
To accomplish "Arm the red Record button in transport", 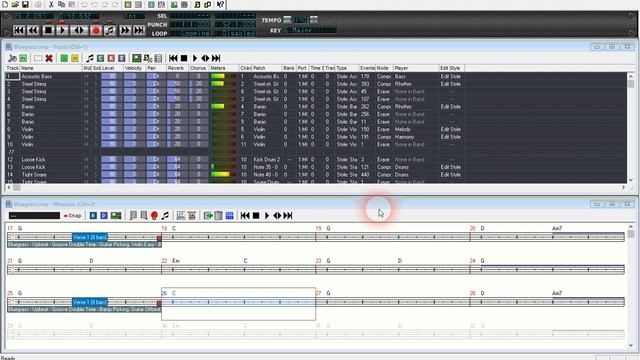I will (96, 30).
